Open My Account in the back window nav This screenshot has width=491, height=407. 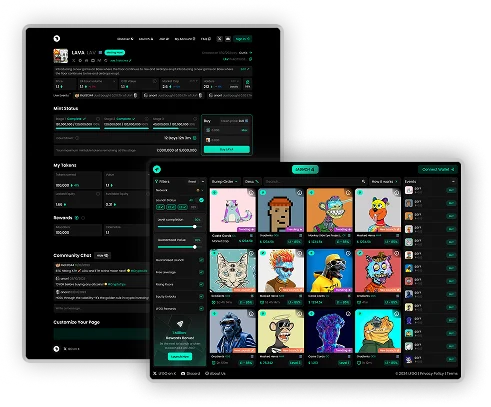(185, 39)
